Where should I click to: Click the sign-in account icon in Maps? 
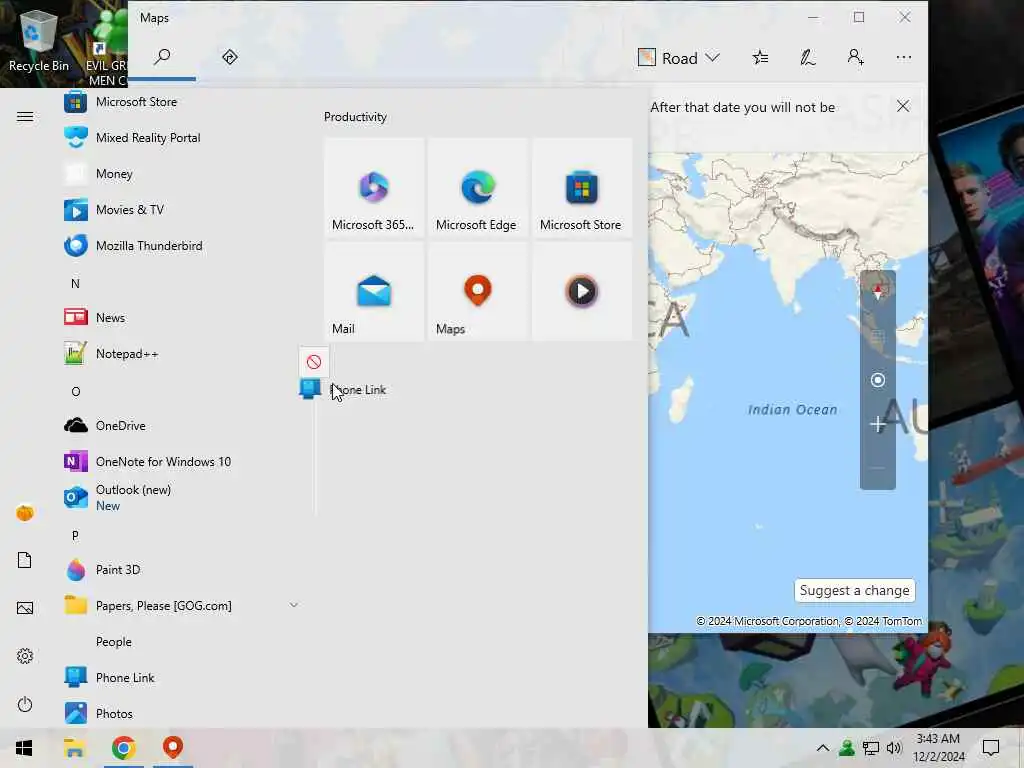pos(856,58)
